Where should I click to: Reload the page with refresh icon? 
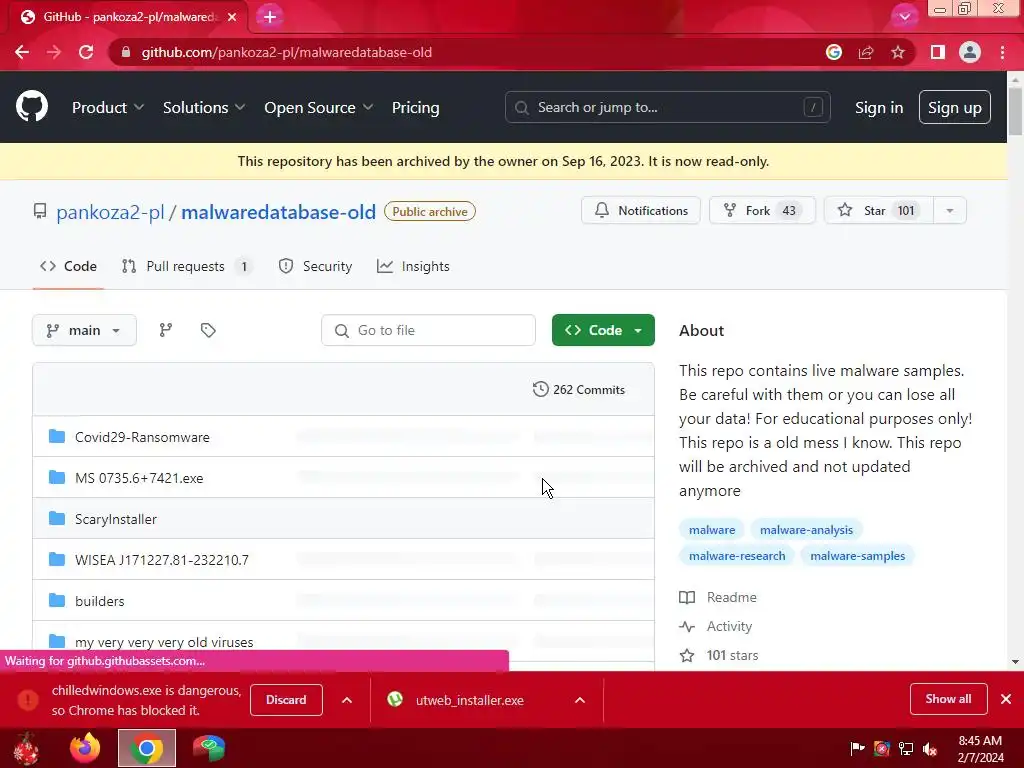[x=86, y=52]
